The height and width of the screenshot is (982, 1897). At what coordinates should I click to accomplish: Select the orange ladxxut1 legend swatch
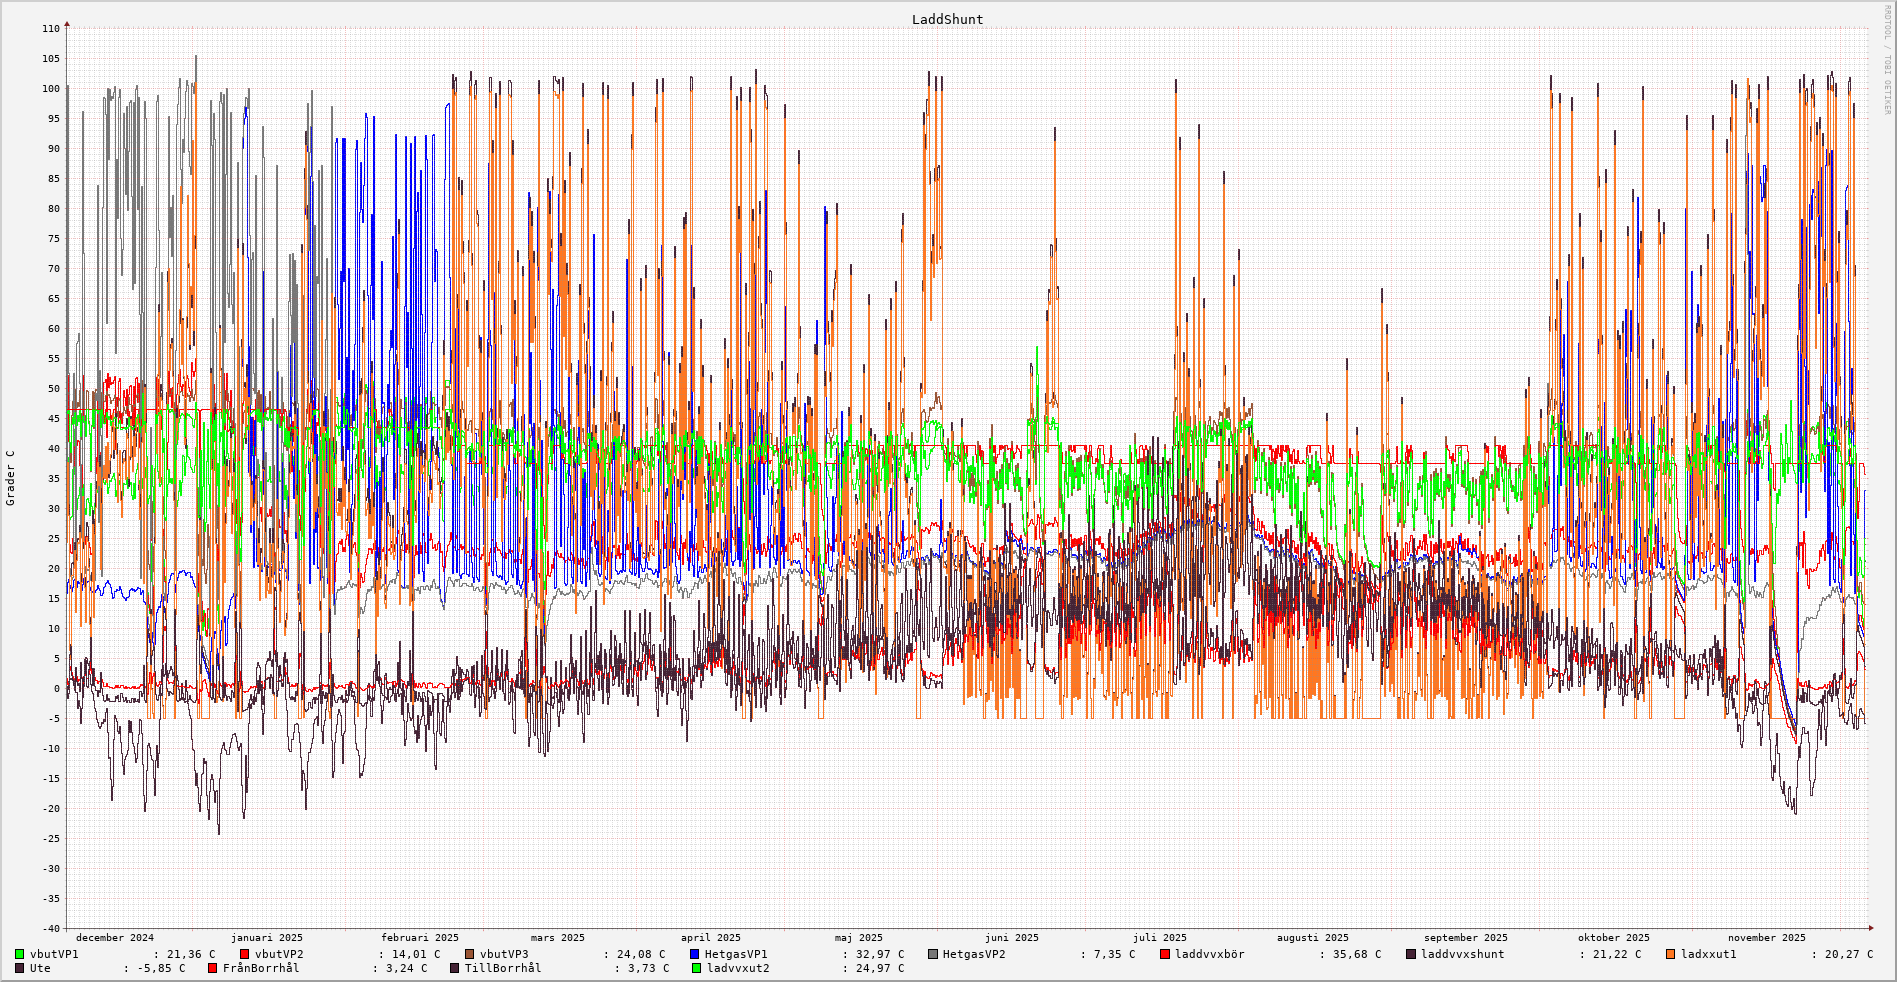(1671, 954)
